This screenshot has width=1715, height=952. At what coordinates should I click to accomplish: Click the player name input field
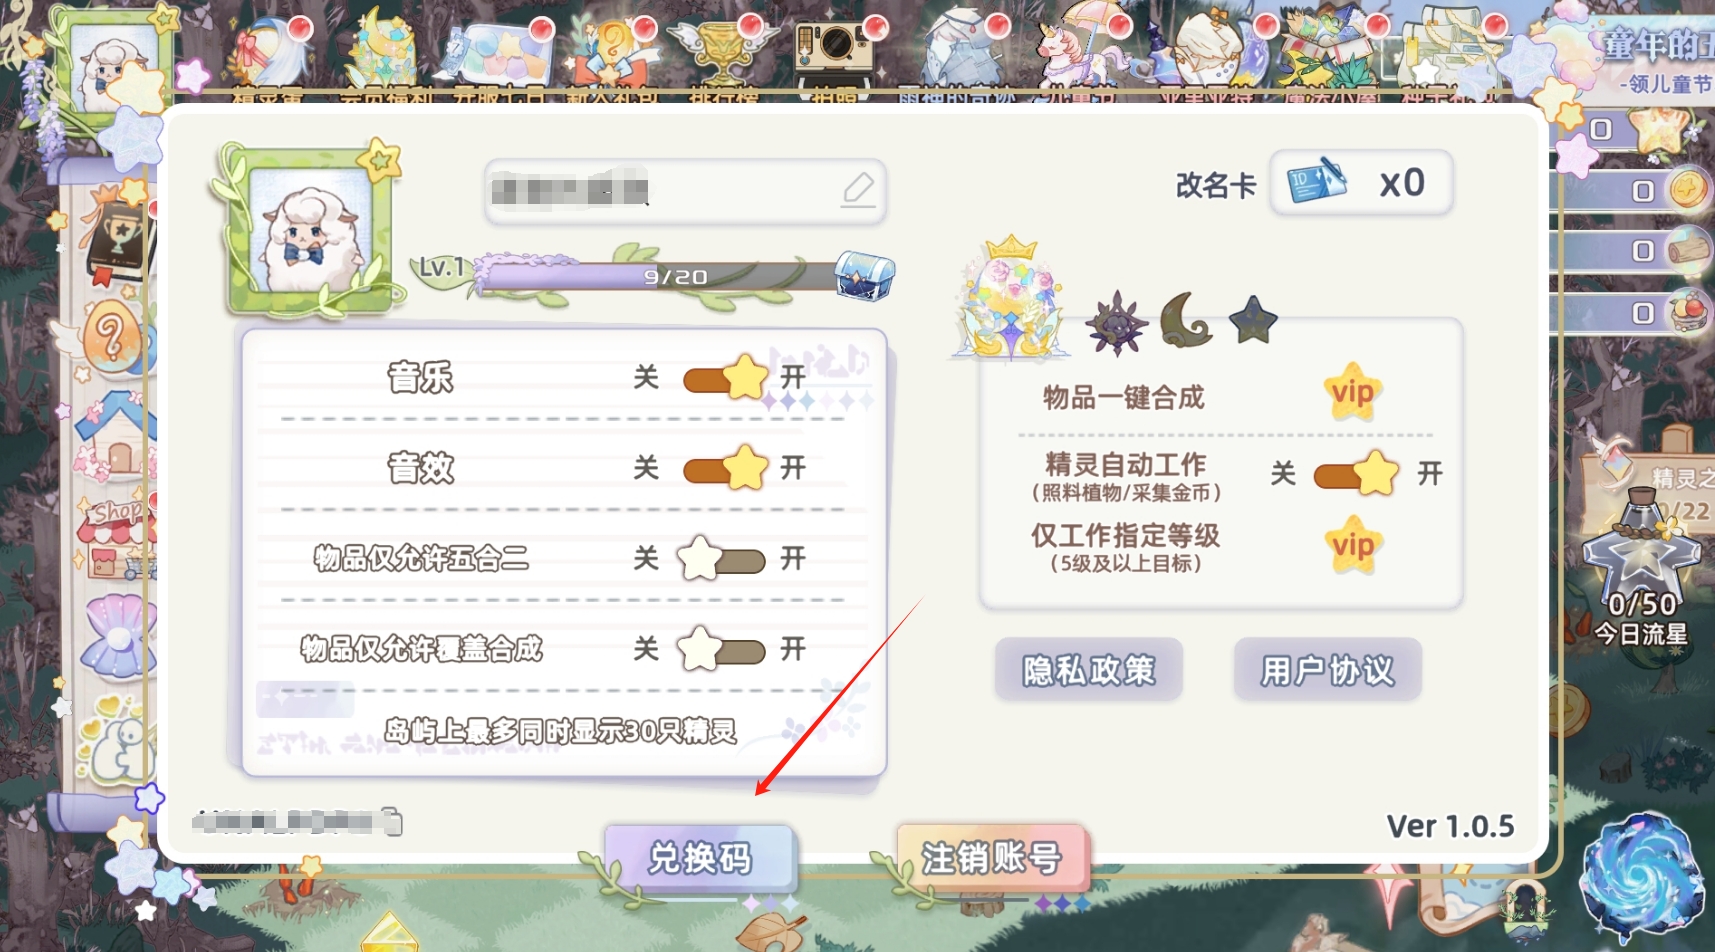click(x=685, y=190)
